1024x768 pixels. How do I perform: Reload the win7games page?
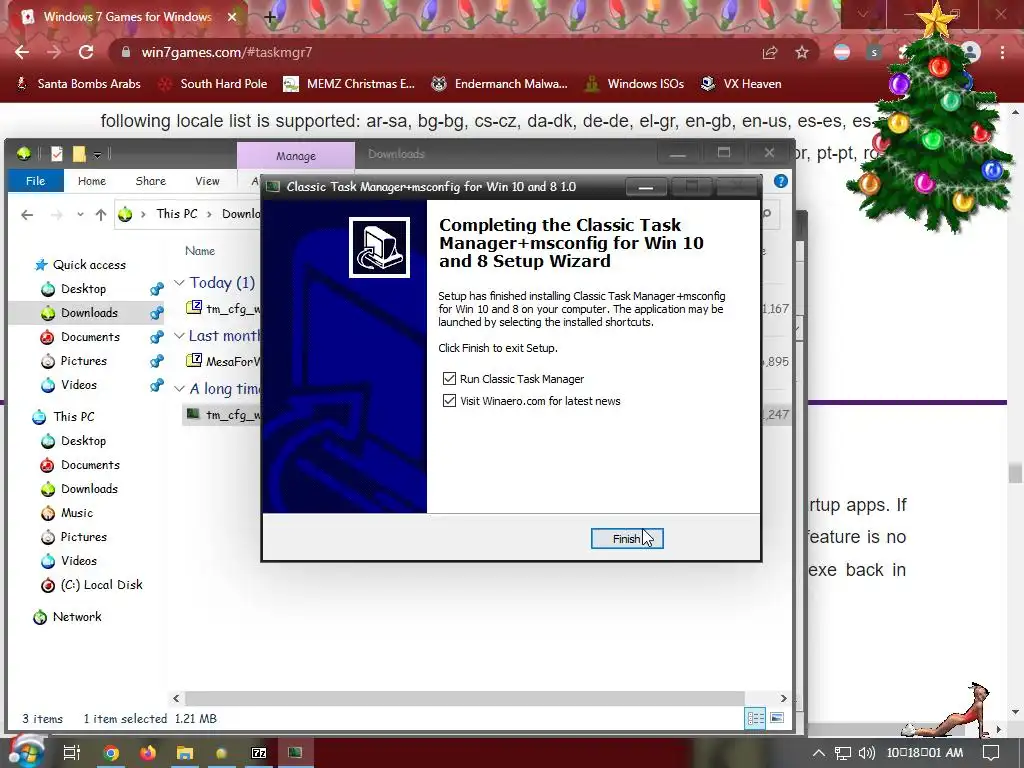pyautogui.click(x=86, y=52)
